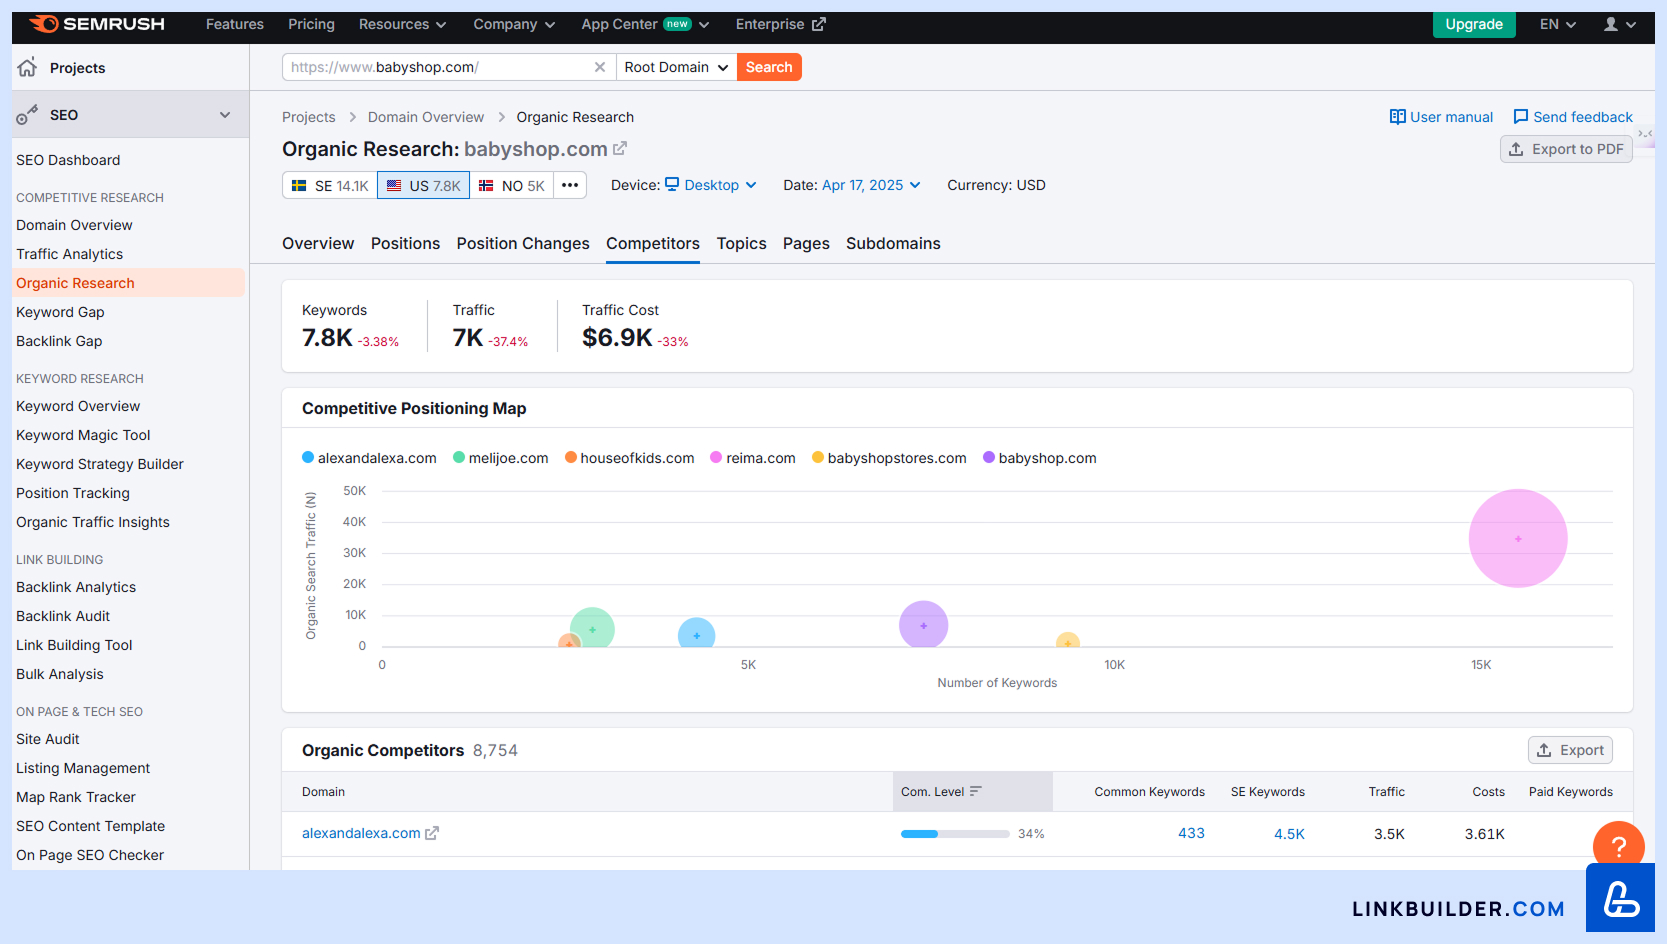The width and height of the screenshot is (1667, 944).
Task: Sort by Com. Level column icon
Action: pos(976,791)
